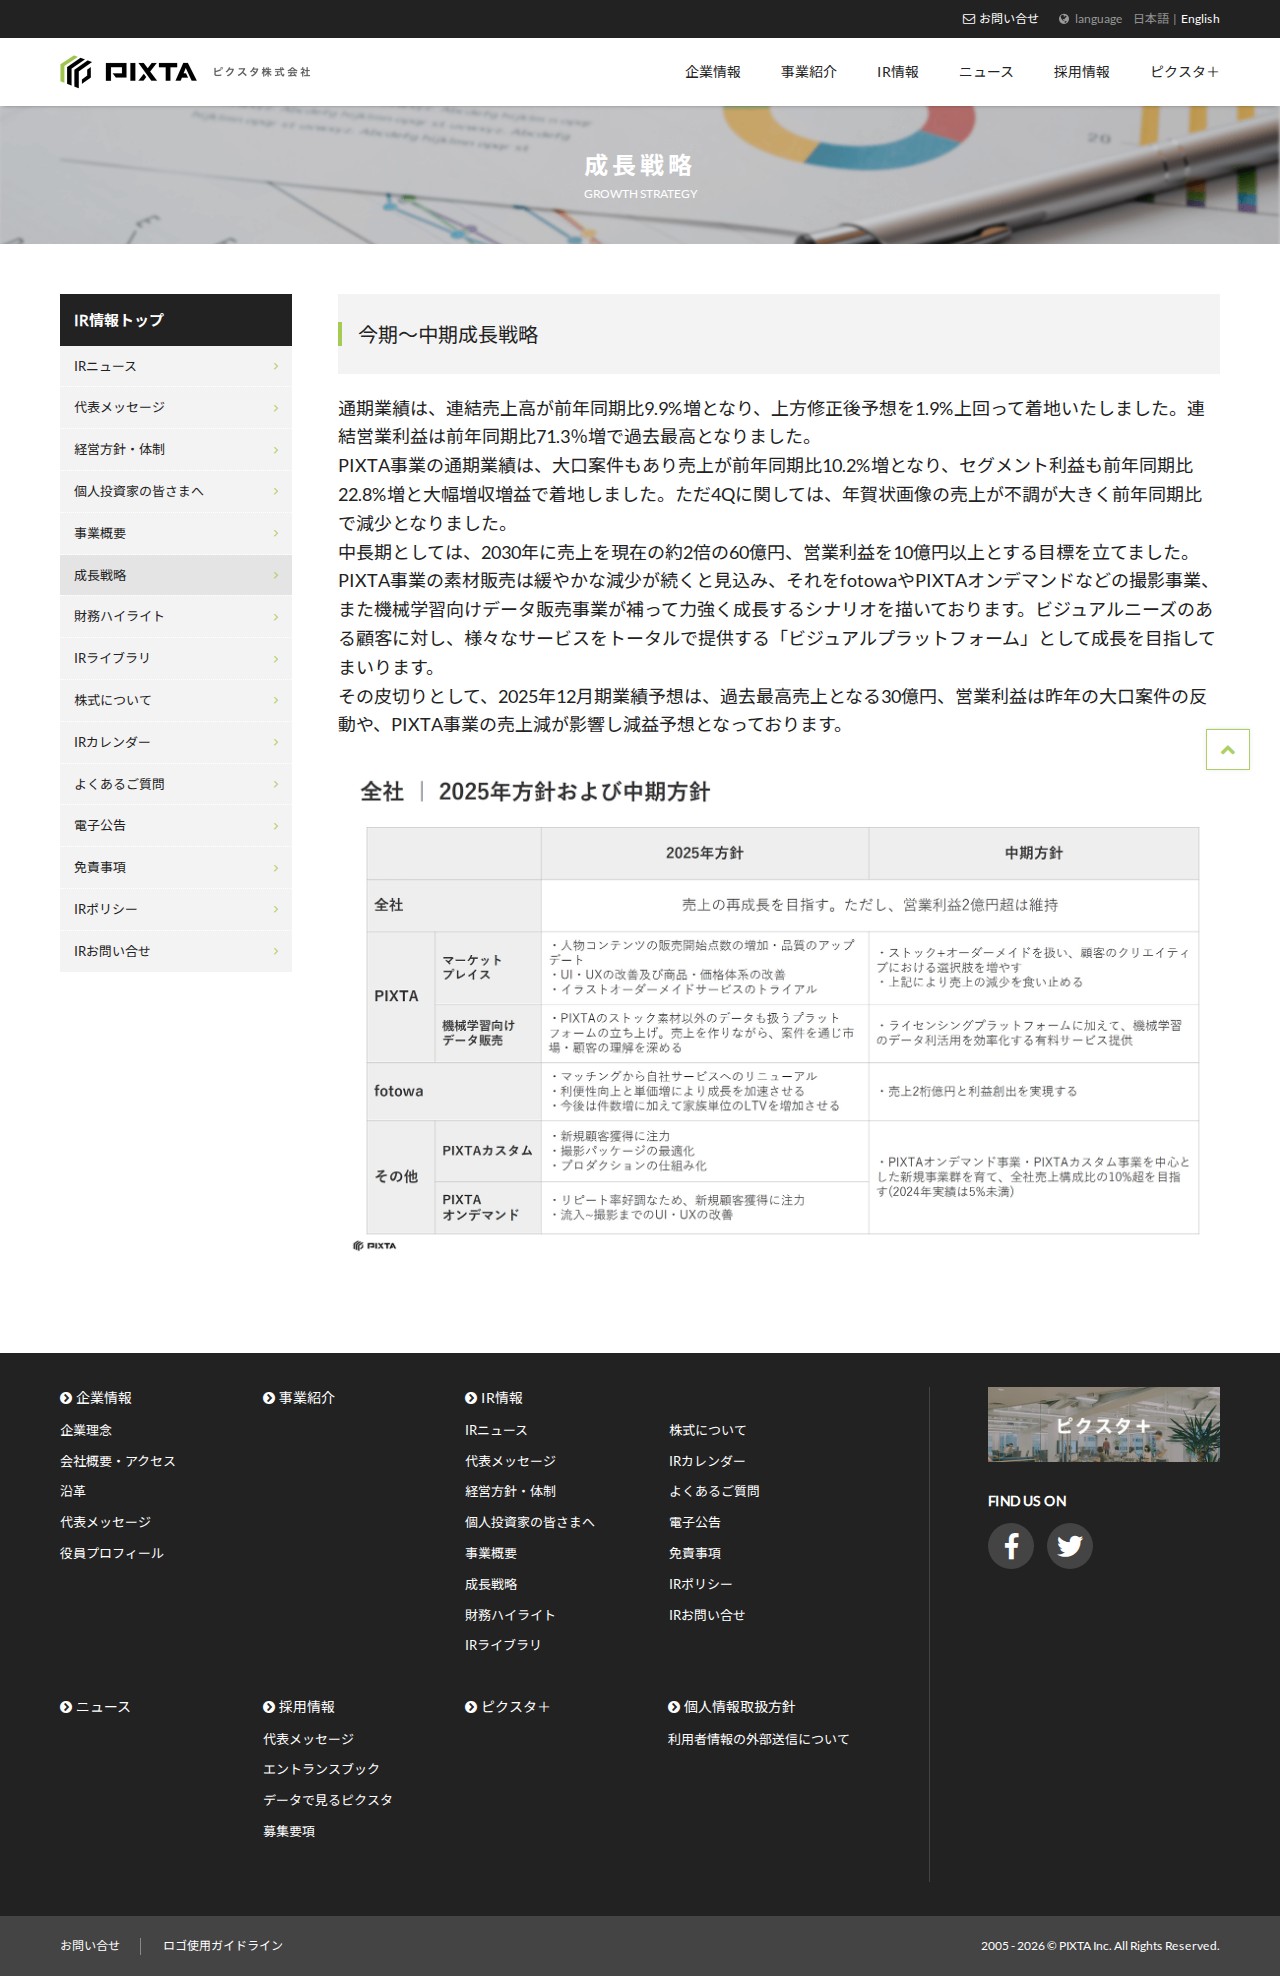Viewport: 1280px width, 1976px height.
Task: Open 会社概要・アクセス footer link
Action: [118, 1462]
